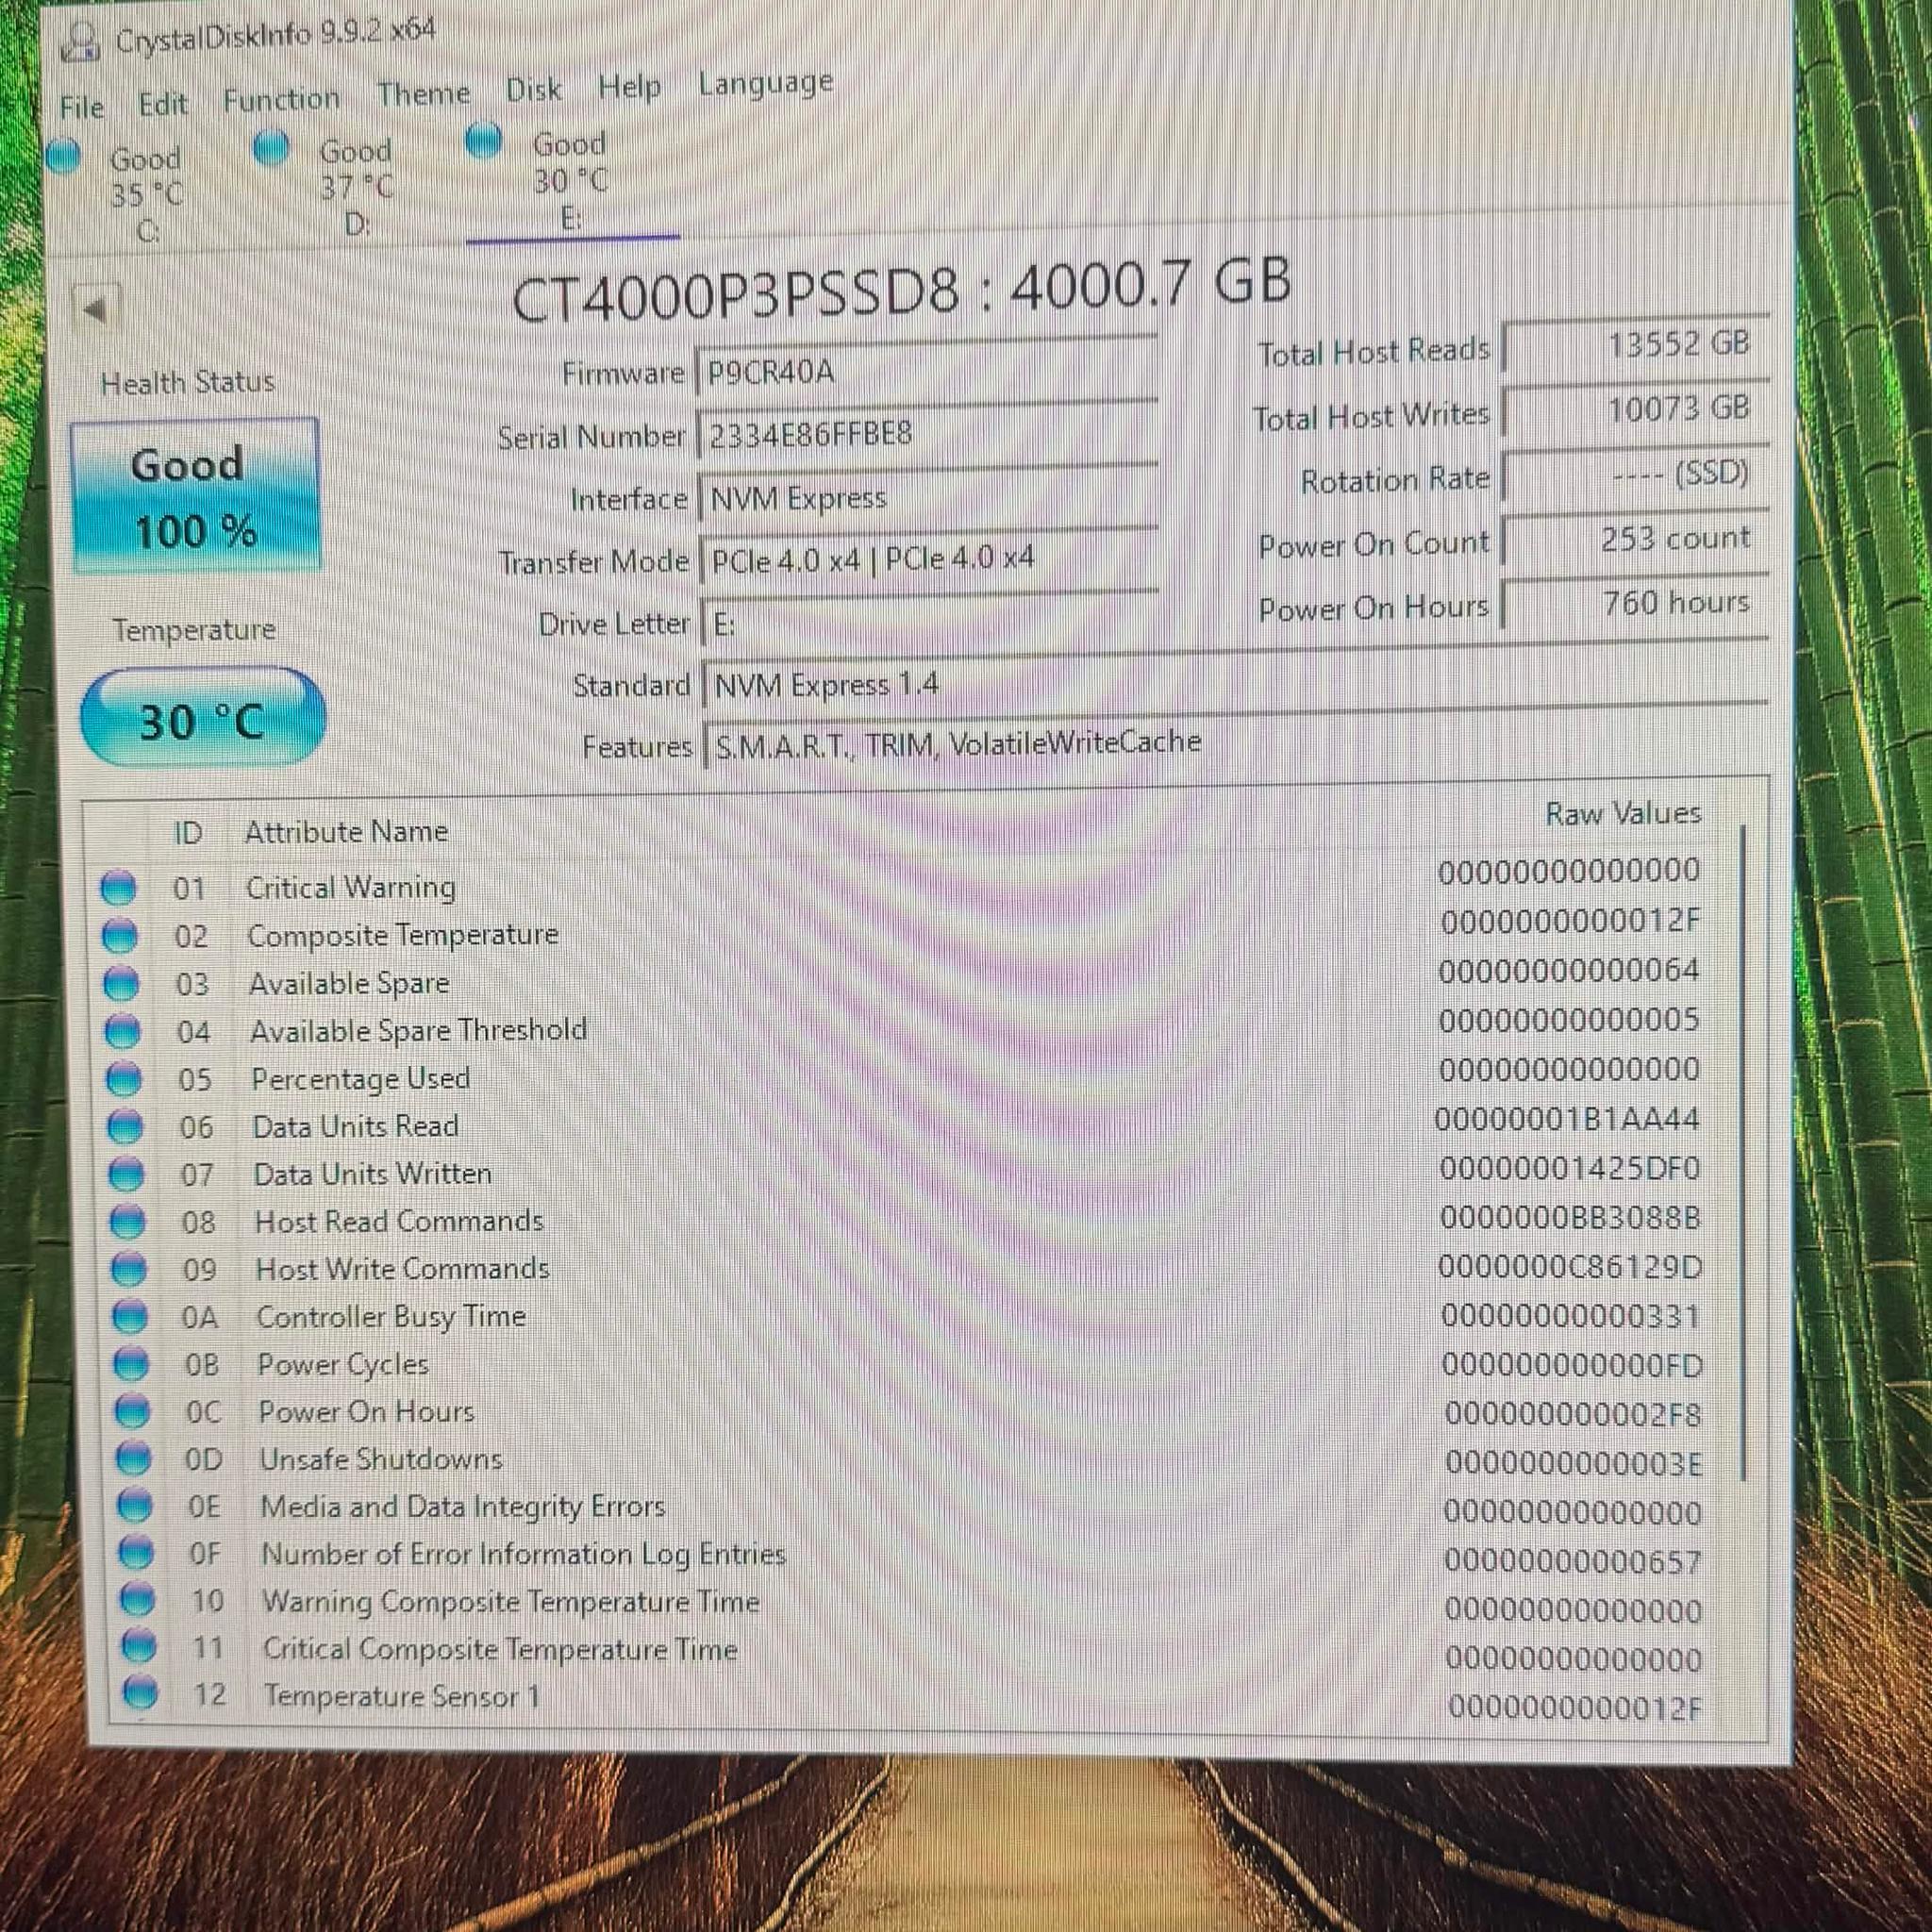Click the status icon for Controller Busy Time
Image resolution: width=1932 pixels, height=1932 pixels.
pyautogui.click(x=130, y=1318)
